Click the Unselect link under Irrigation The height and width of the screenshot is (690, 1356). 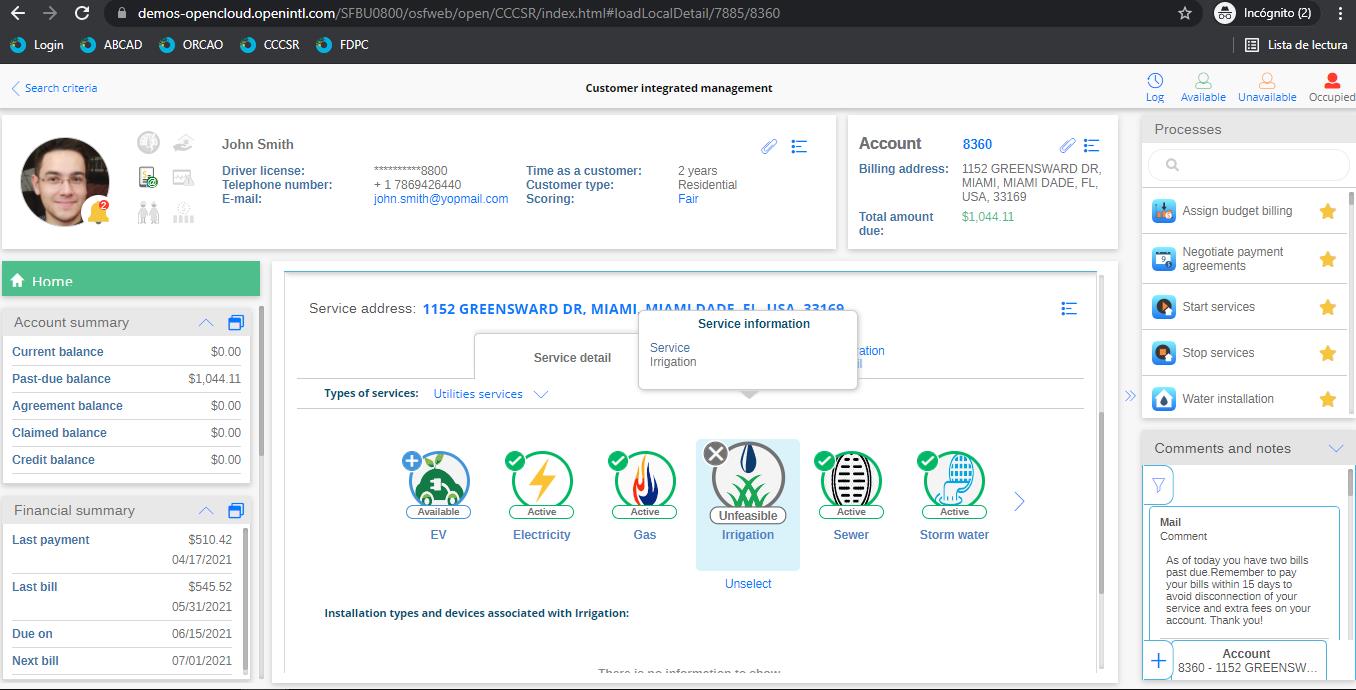[748, 584]
